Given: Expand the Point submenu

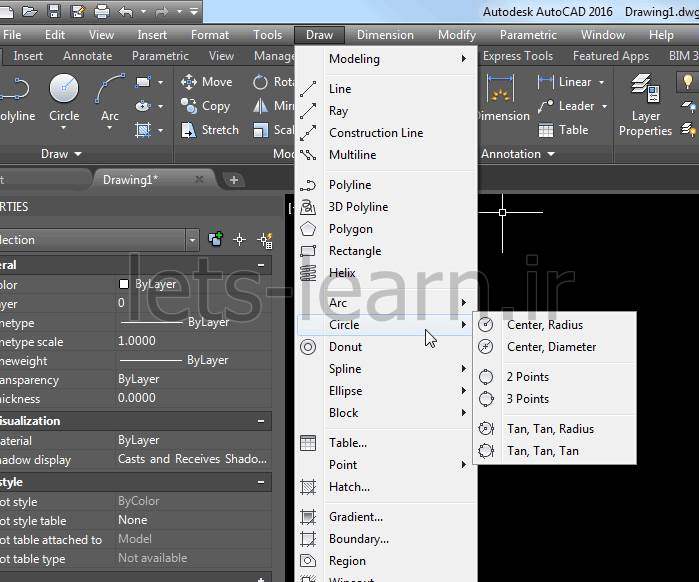Looking at the screenshot, I should point(386,465).
